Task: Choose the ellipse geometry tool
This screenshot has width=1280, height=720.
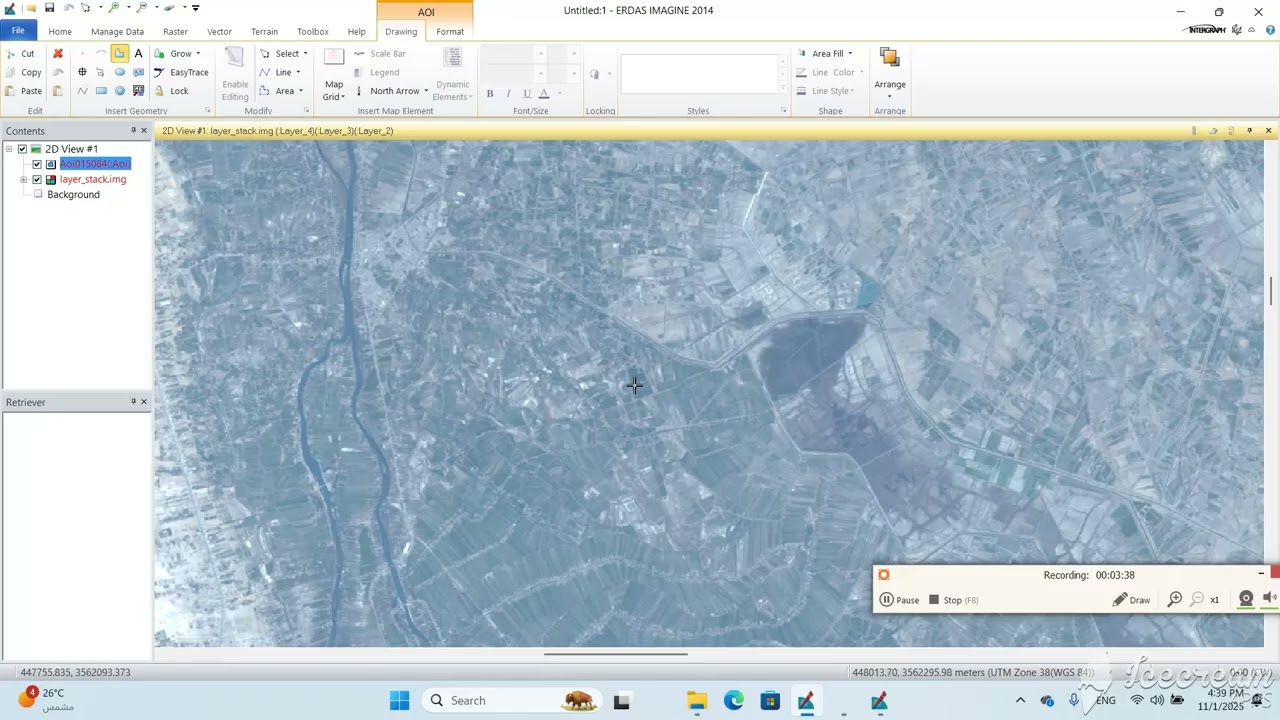Action: (x=120, y=72)
